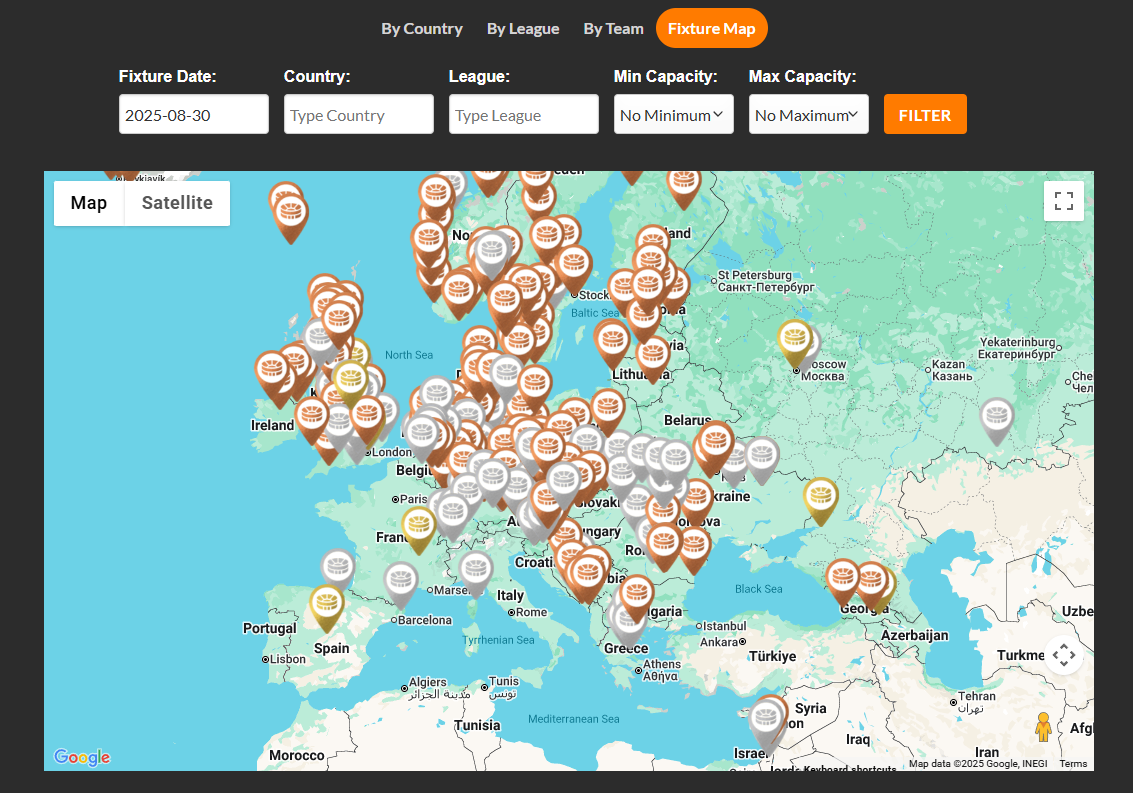1133x793 pixels.
Task: Open the Min Capacity dropdown
Action: click(673, 115)
